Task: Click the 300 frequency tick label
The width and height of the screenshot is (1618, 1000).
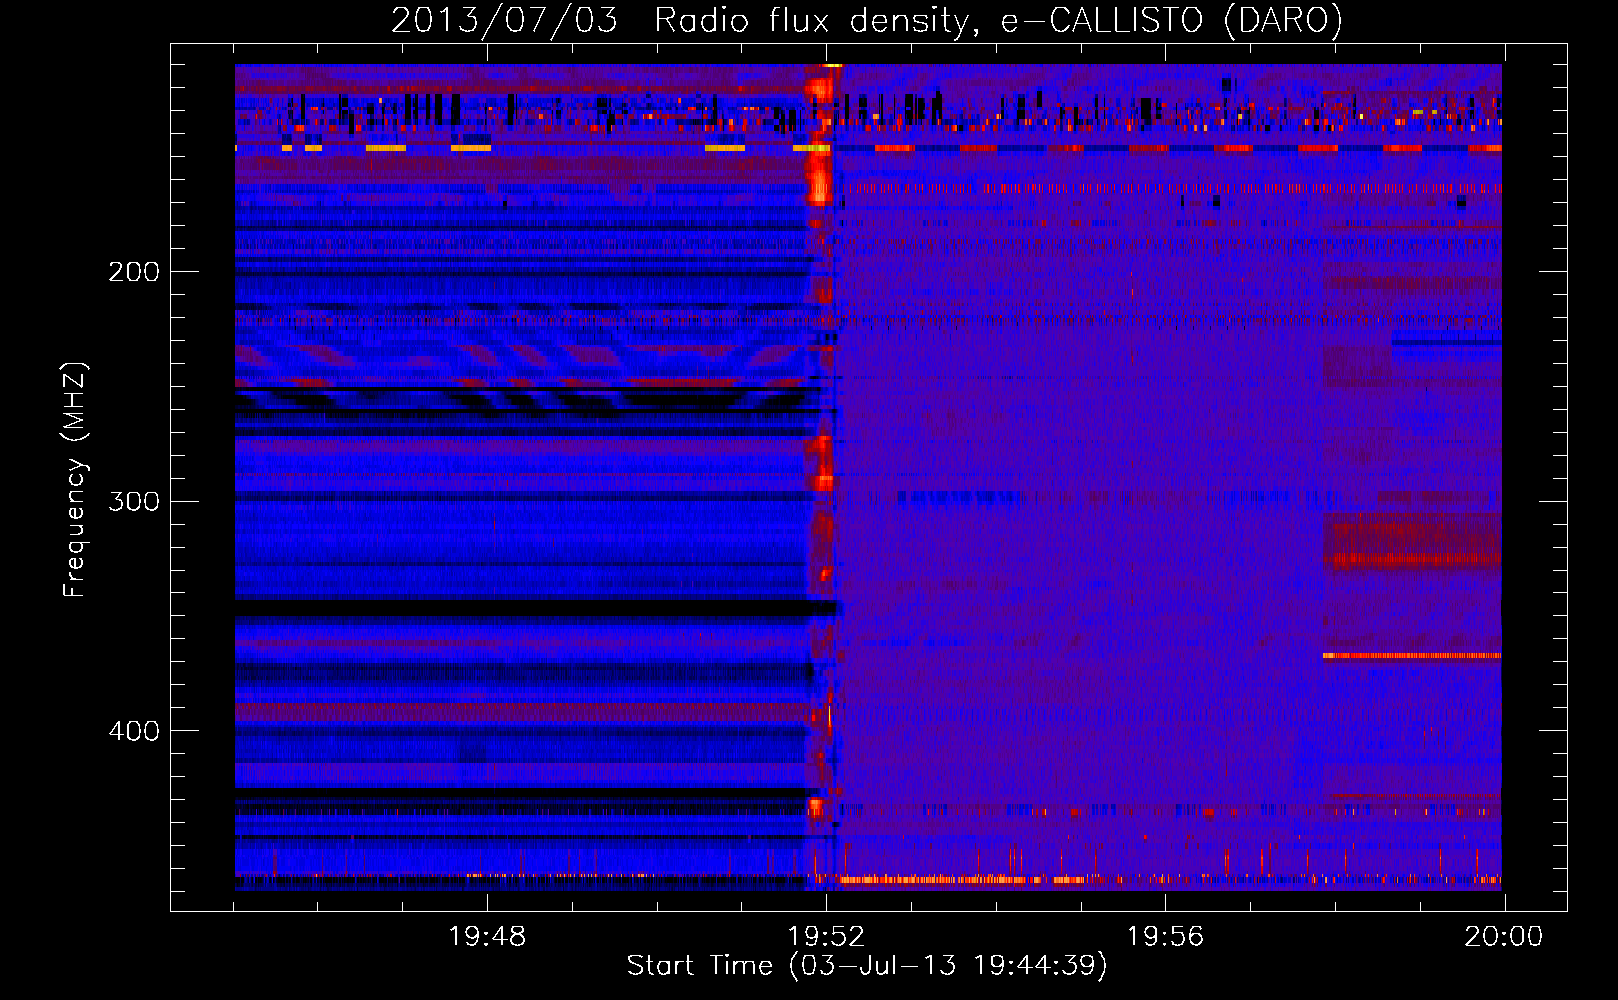Action: click(x=134, y=501)
